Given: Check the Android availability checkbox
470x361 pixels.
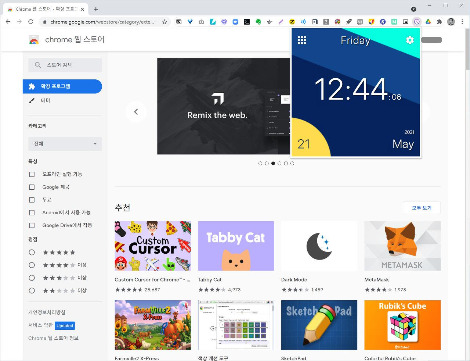Looking at the screenshot, I should click(x=32, y=212).
